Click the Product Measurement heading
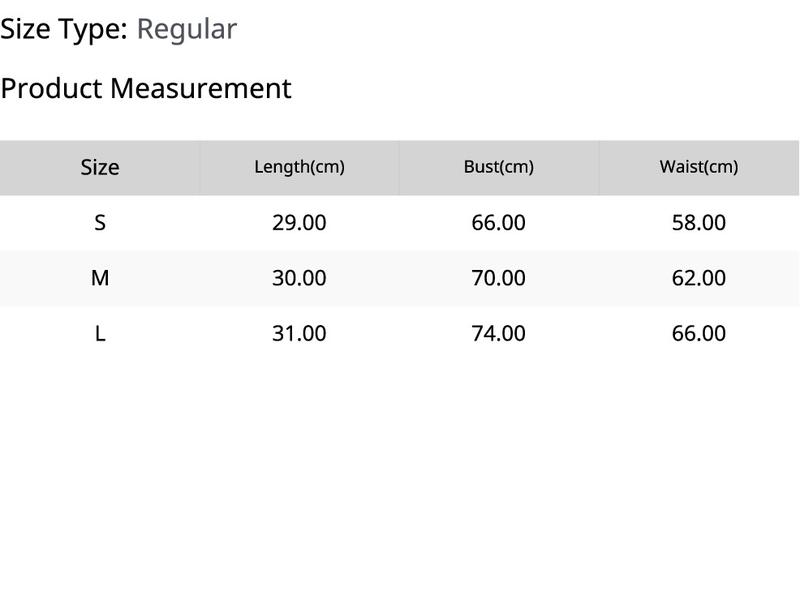This screenshot has height=608, width=800. [146, 88]
